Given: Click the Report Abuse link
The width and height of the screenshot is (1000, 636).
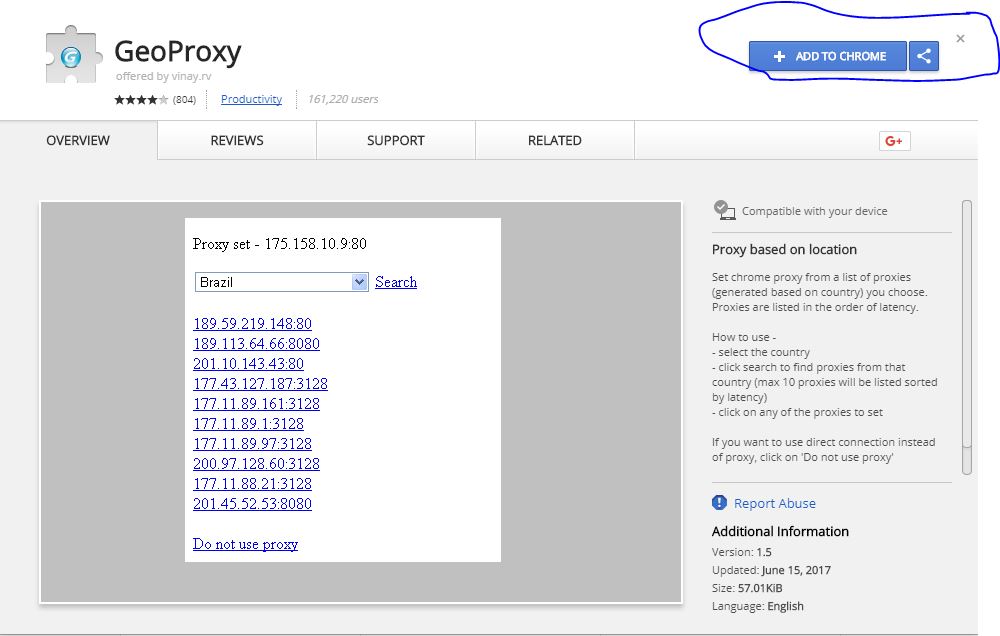Looking at the screenshot, I should [x=774, y=503].
